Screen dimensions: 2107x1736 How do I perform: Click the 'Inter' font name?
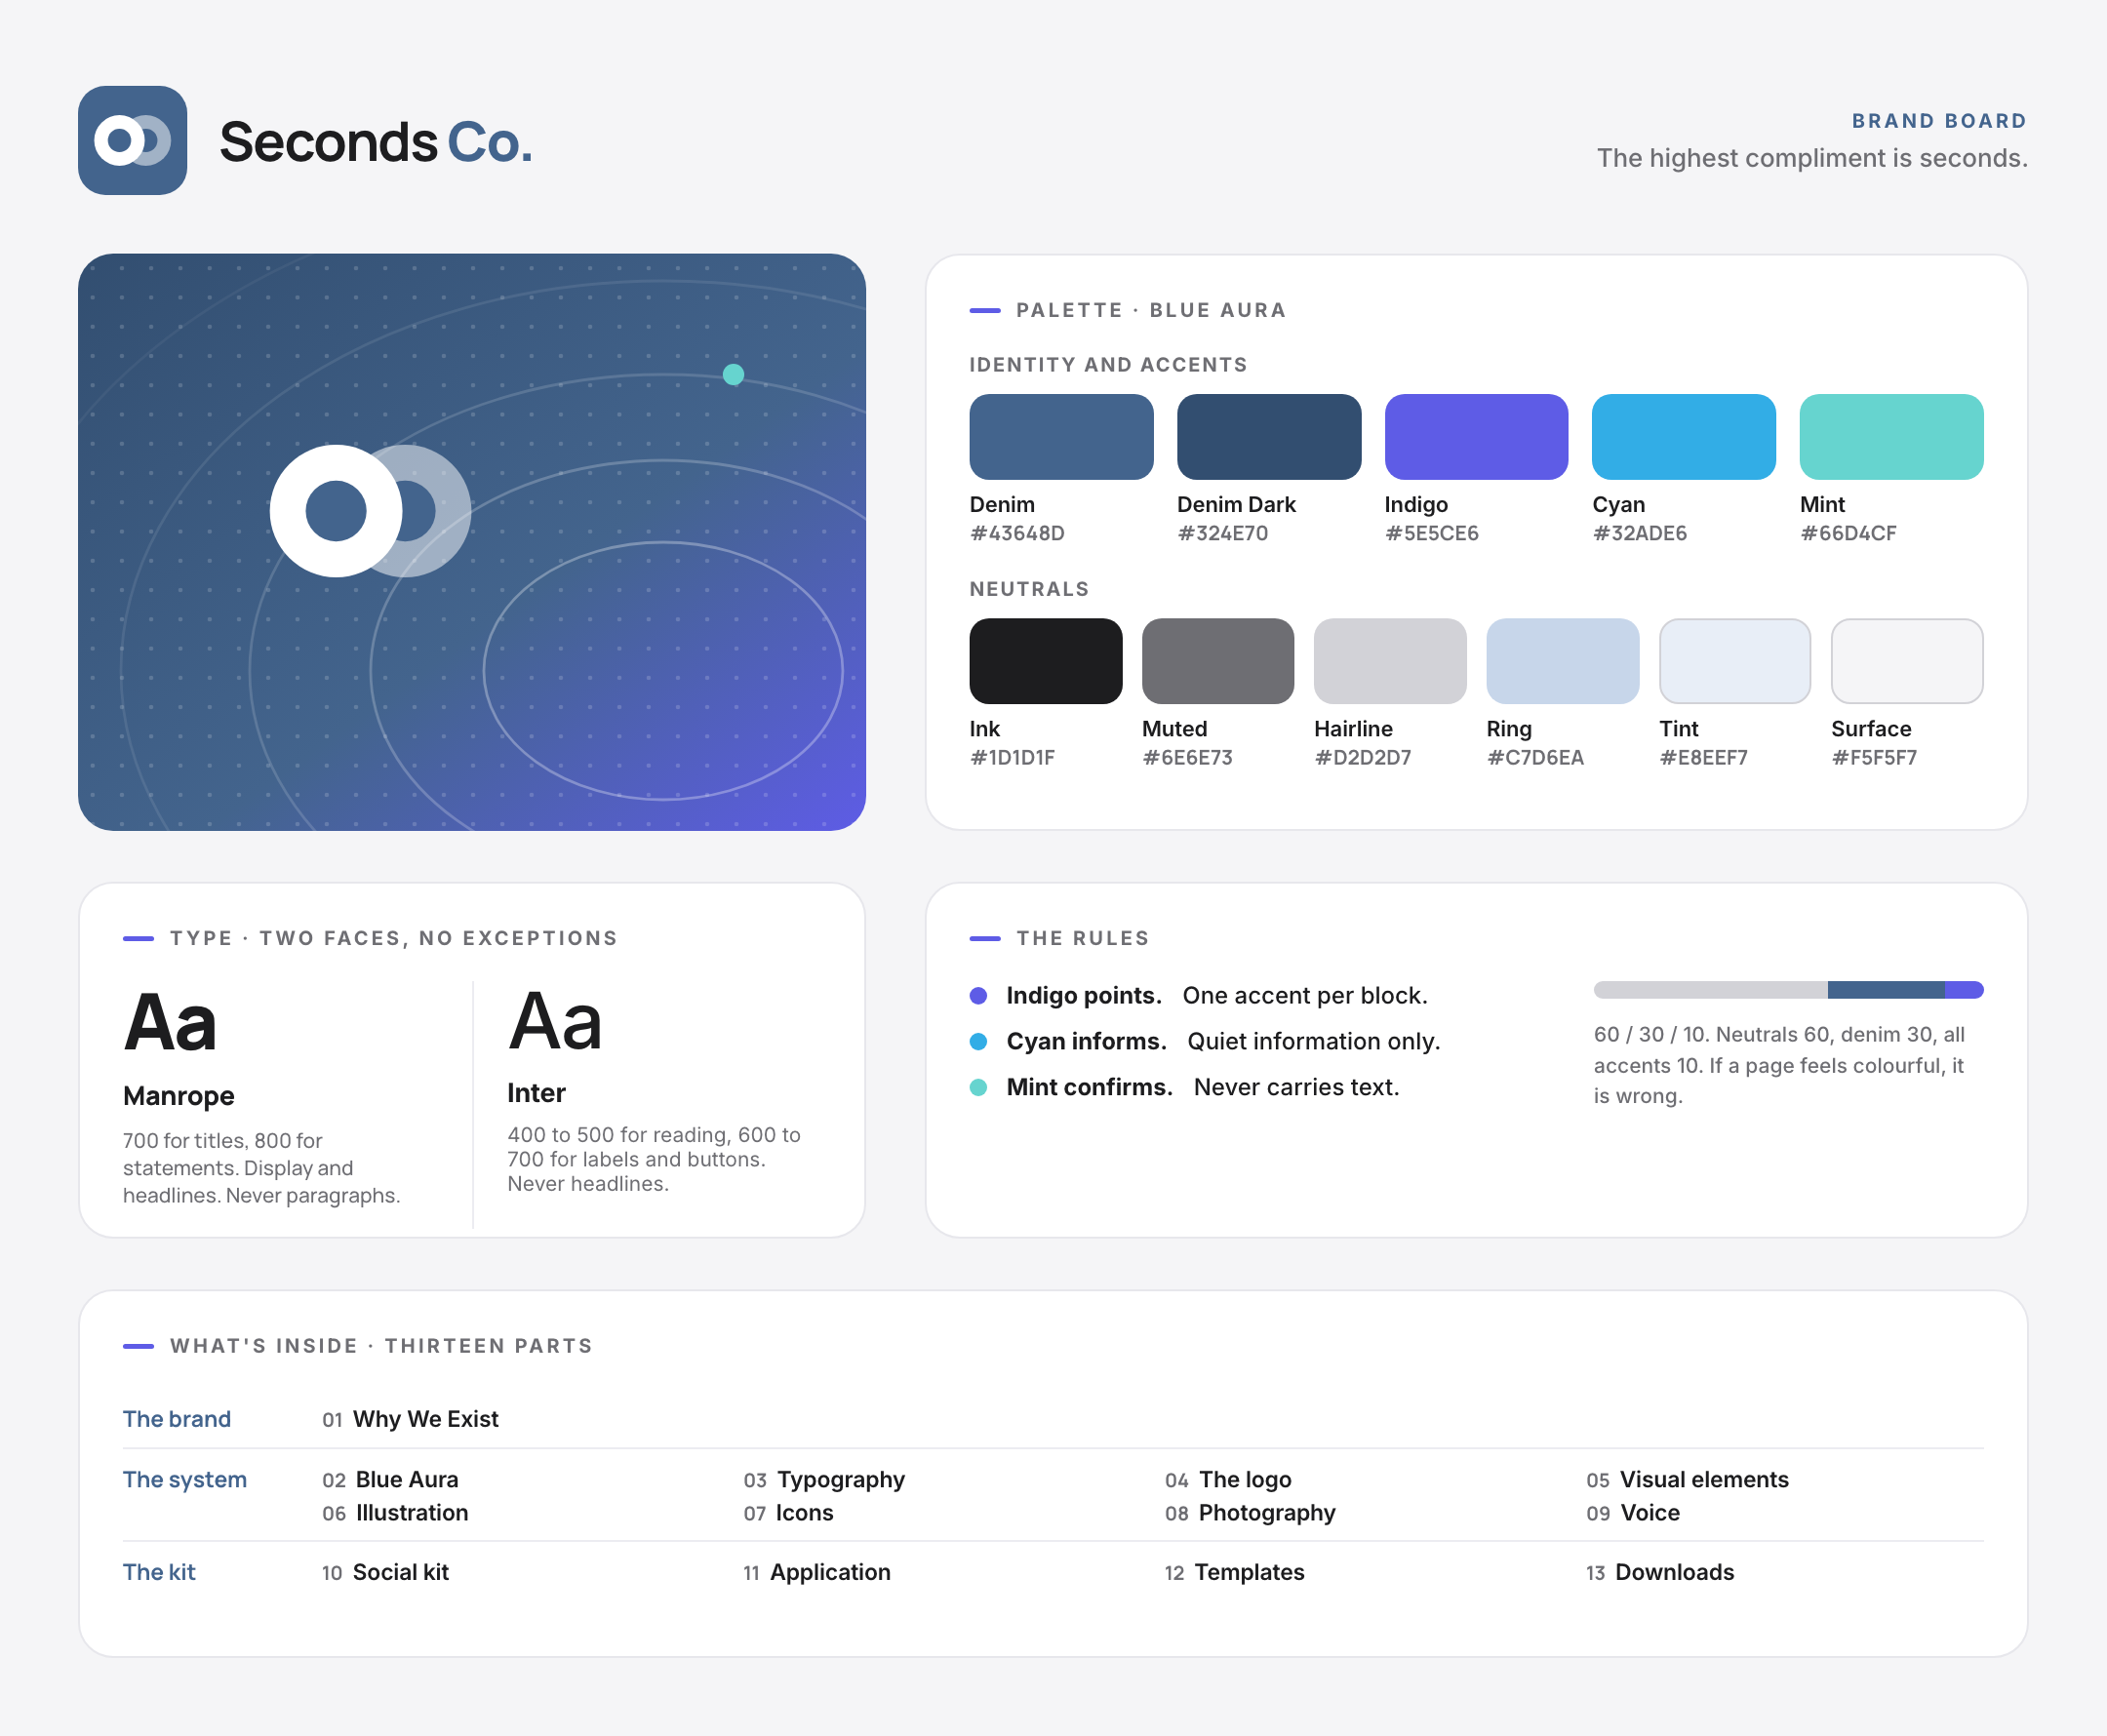(x=536, y=1093)
